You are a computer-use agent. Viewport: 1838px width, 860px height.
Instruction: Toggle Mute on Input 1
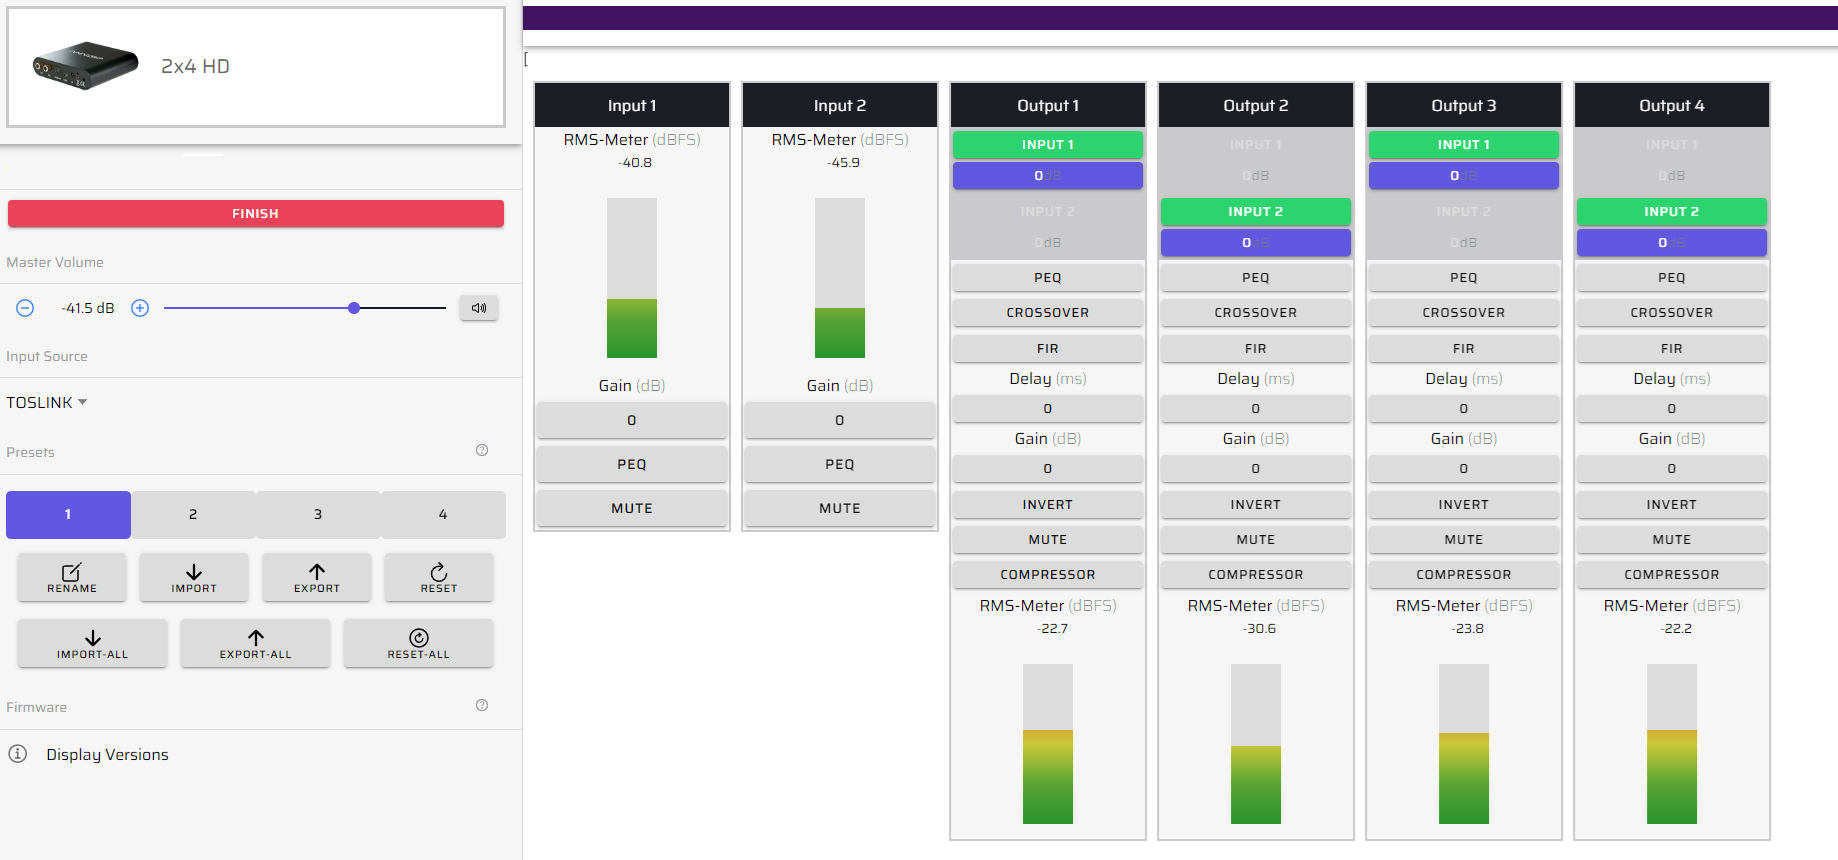tap(632, 508)
